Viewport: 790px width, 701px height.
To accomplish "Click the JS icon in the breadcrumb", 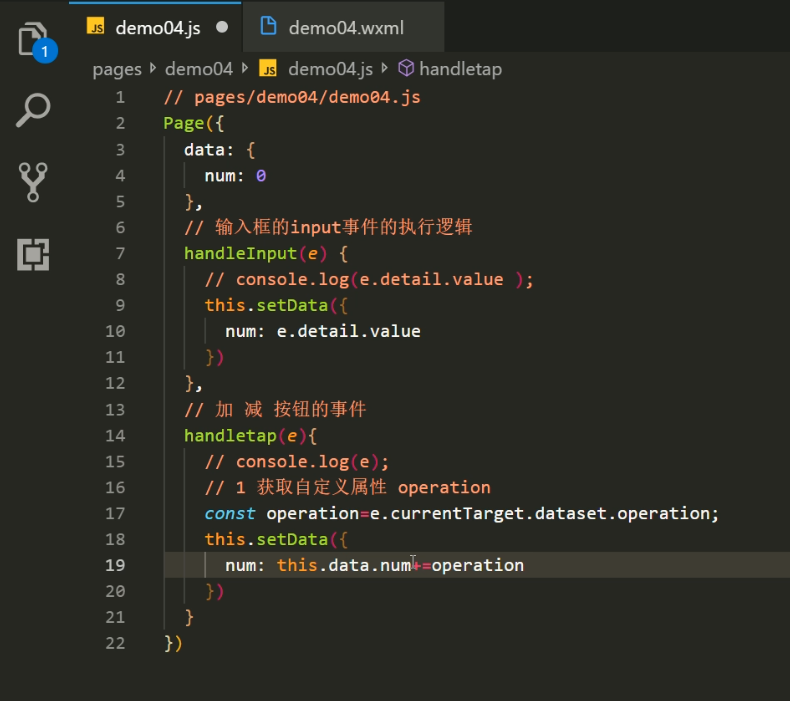I will (x=268, y=68).
